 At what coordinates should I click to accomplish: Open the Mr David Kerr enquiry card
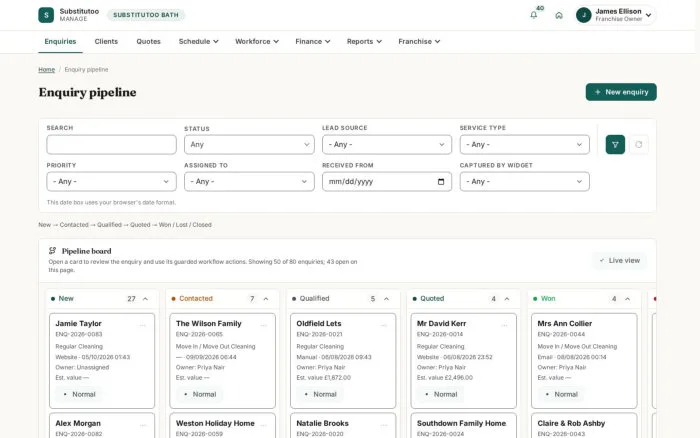click(463, 361)
